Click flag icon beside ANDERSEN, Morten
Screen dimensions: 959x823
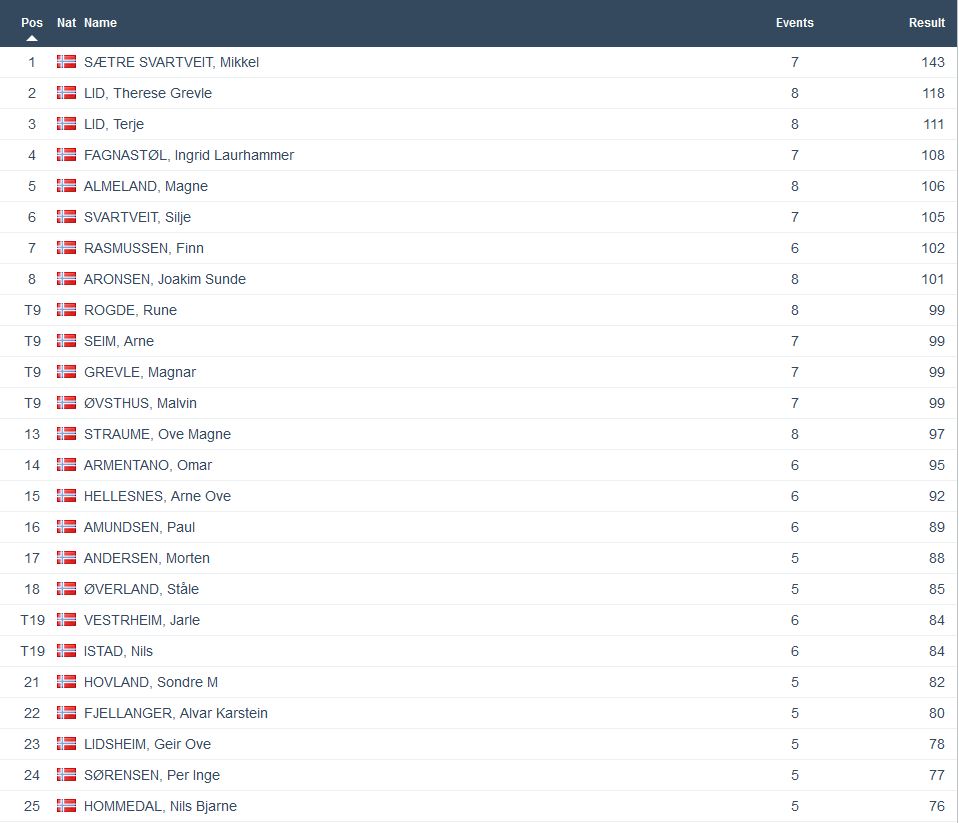[x=66, y=558]
